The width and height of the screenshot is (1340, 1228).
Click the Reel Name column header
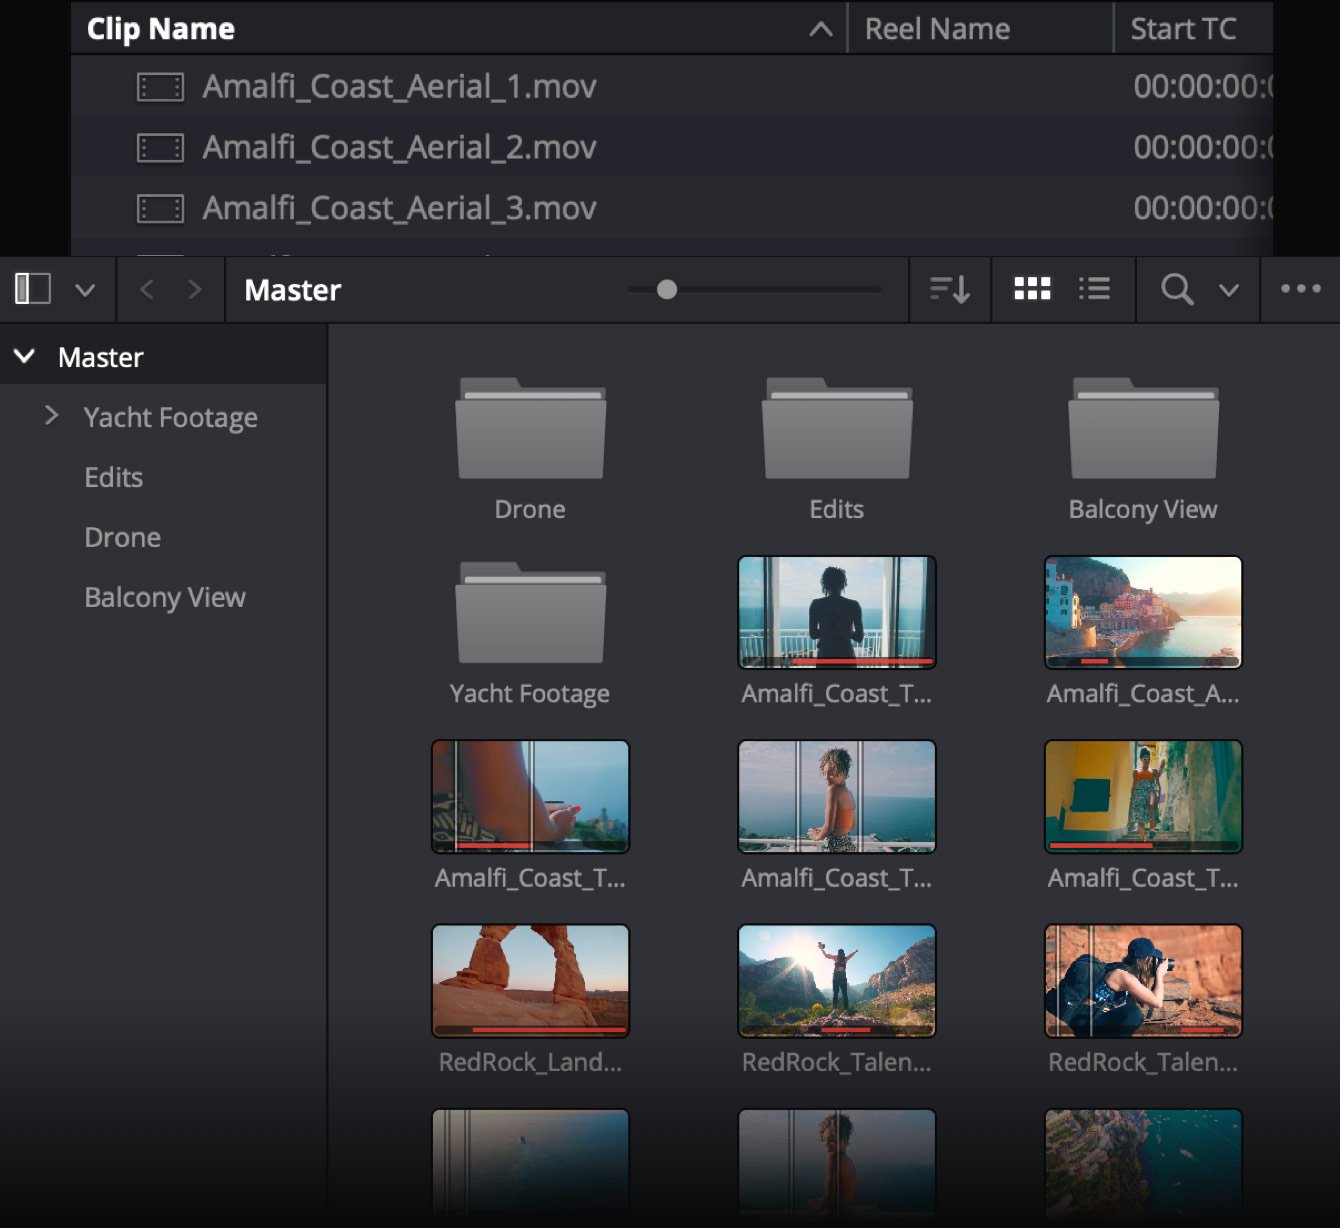click(938, 28)
